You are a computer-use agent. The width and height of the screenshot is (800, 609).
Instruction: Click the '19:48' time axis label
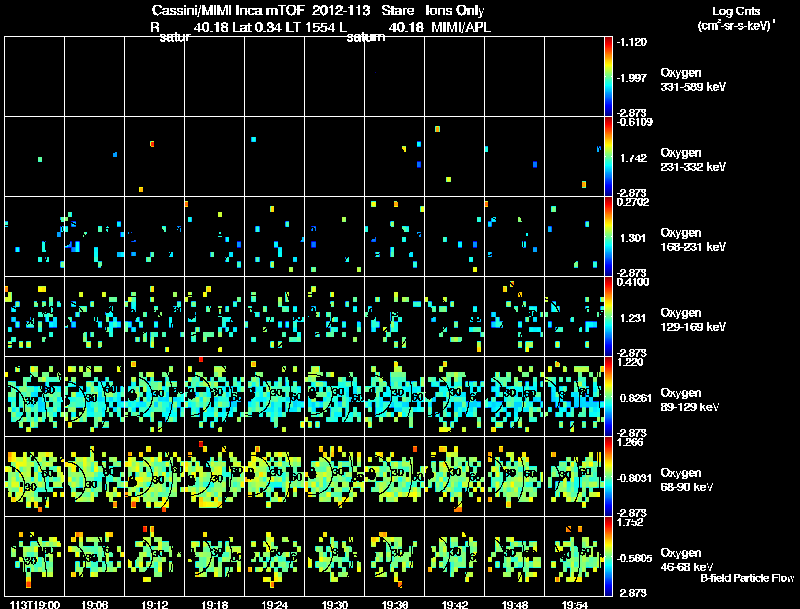click(x=515, y=604)
